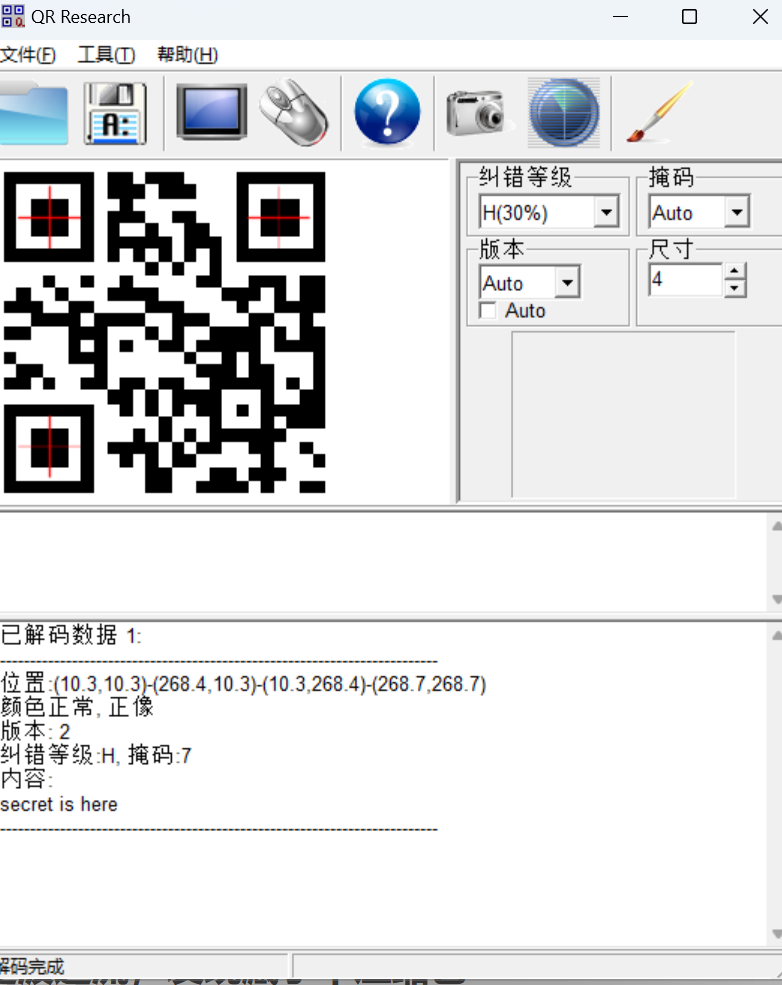Click the size input field showing 4
This screenshot has width=782, height=985.
(x=685, y=280)
